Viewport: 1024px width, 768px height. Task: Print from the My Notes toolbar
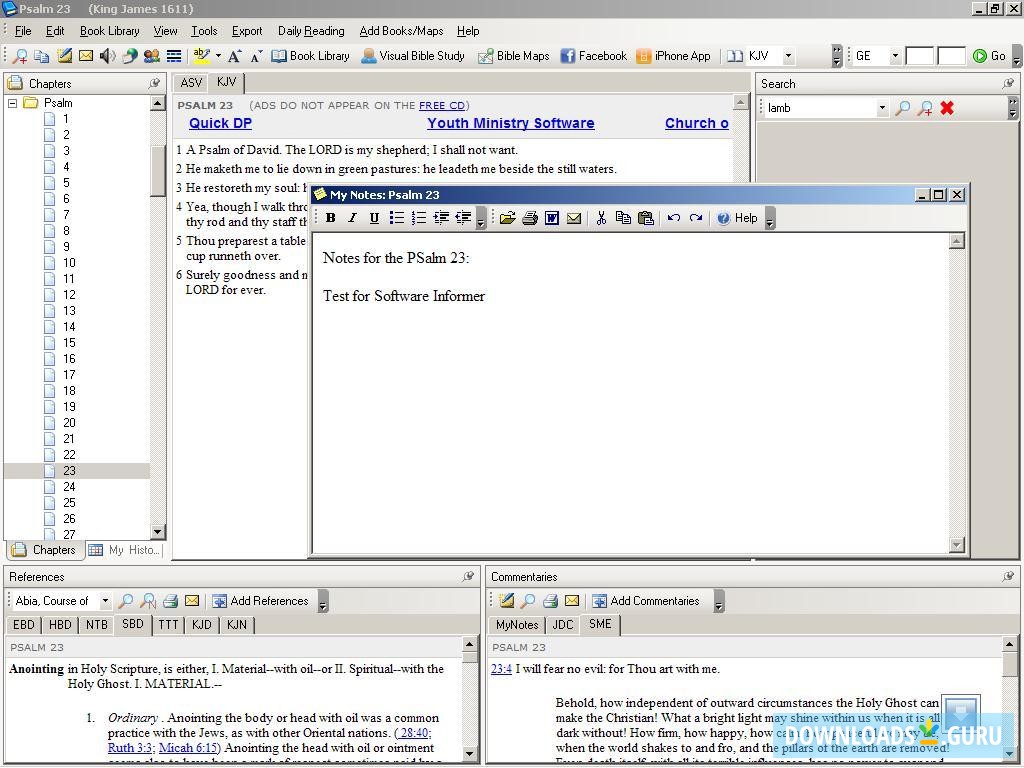coord(529,217)
